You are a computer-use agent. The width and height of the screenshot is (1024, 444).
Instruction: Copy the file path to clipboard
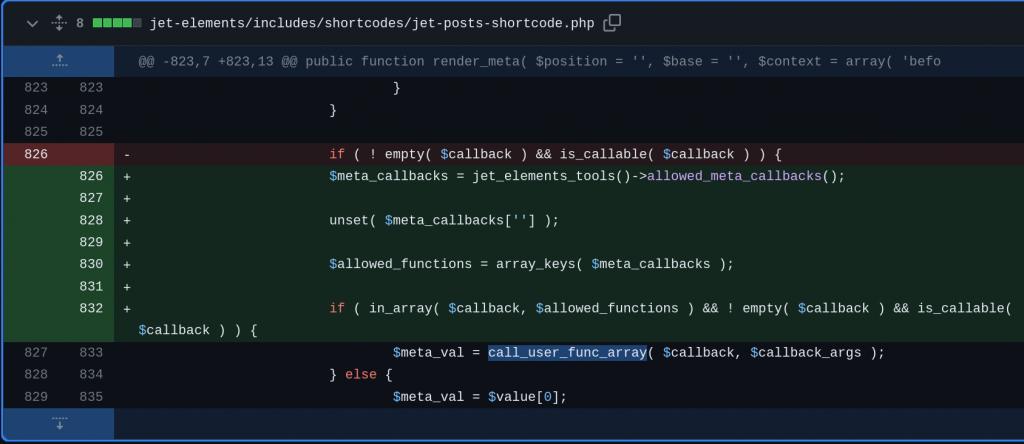pyautogui.click(x=612, y=22)
